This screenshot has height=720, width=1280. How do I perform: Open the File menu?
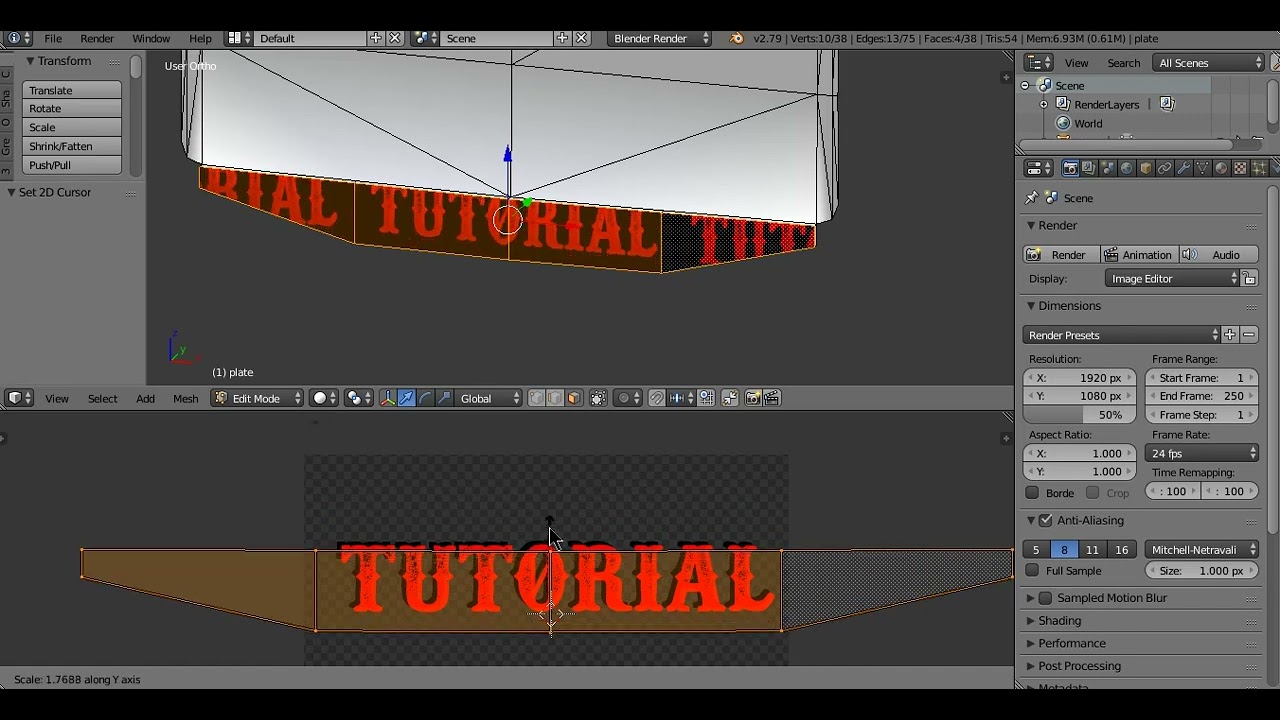tap(53, 38)
